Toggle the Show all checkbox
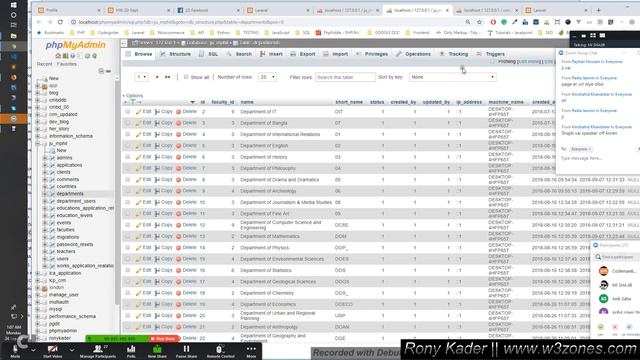Screen dimensions: 640x360 point(186,77)
